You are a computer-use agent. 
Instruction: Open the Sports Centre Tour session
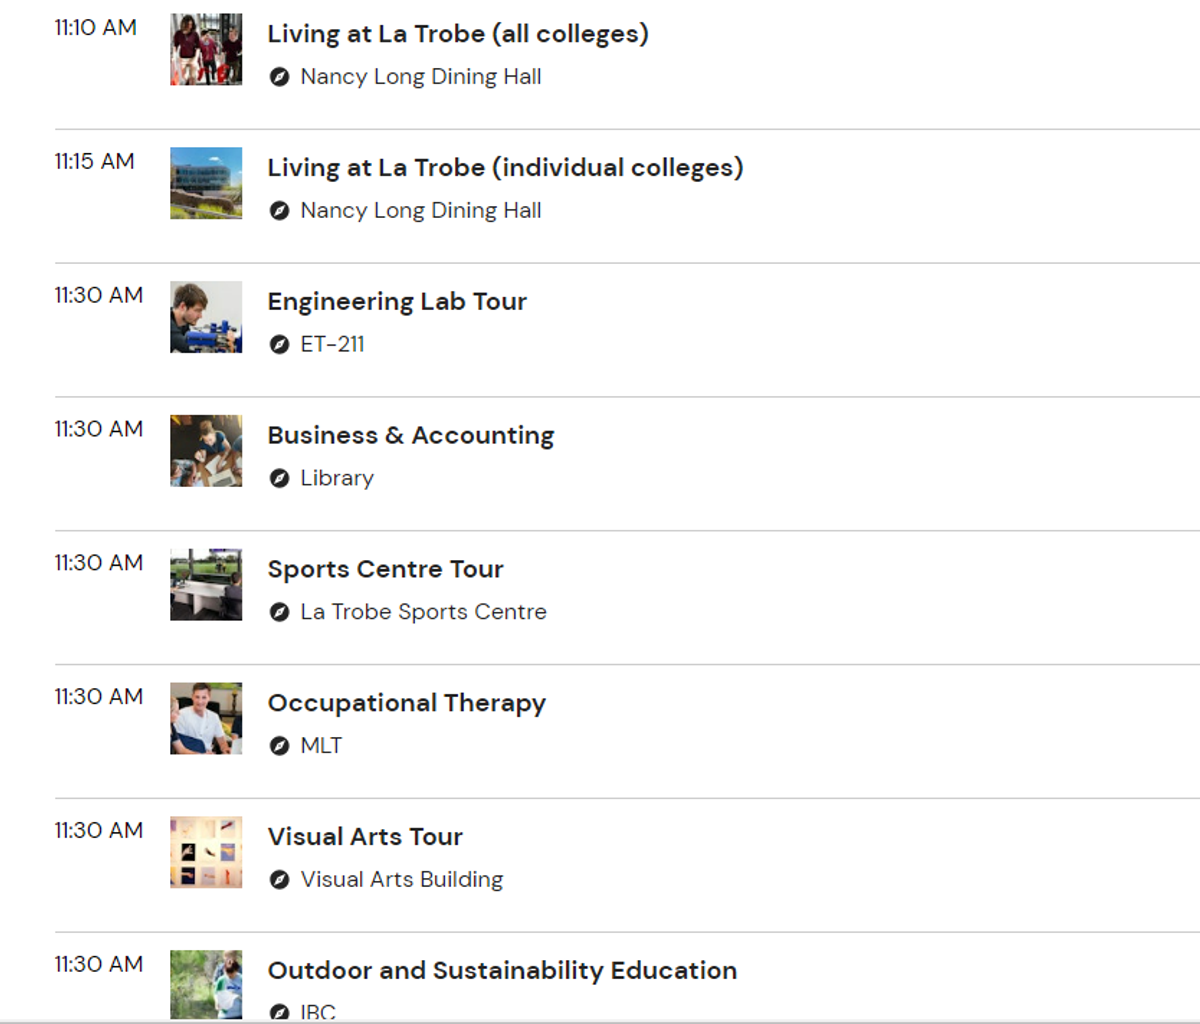pos(385,569)
